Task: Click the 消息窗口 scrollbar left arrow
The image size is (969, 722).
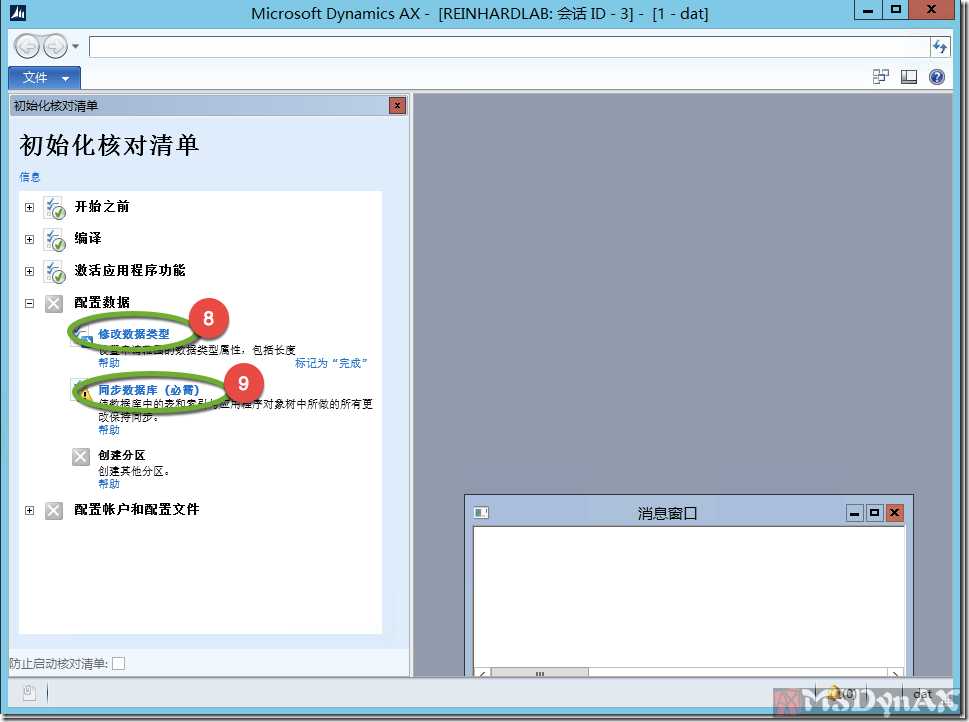Action: (483, 673)
